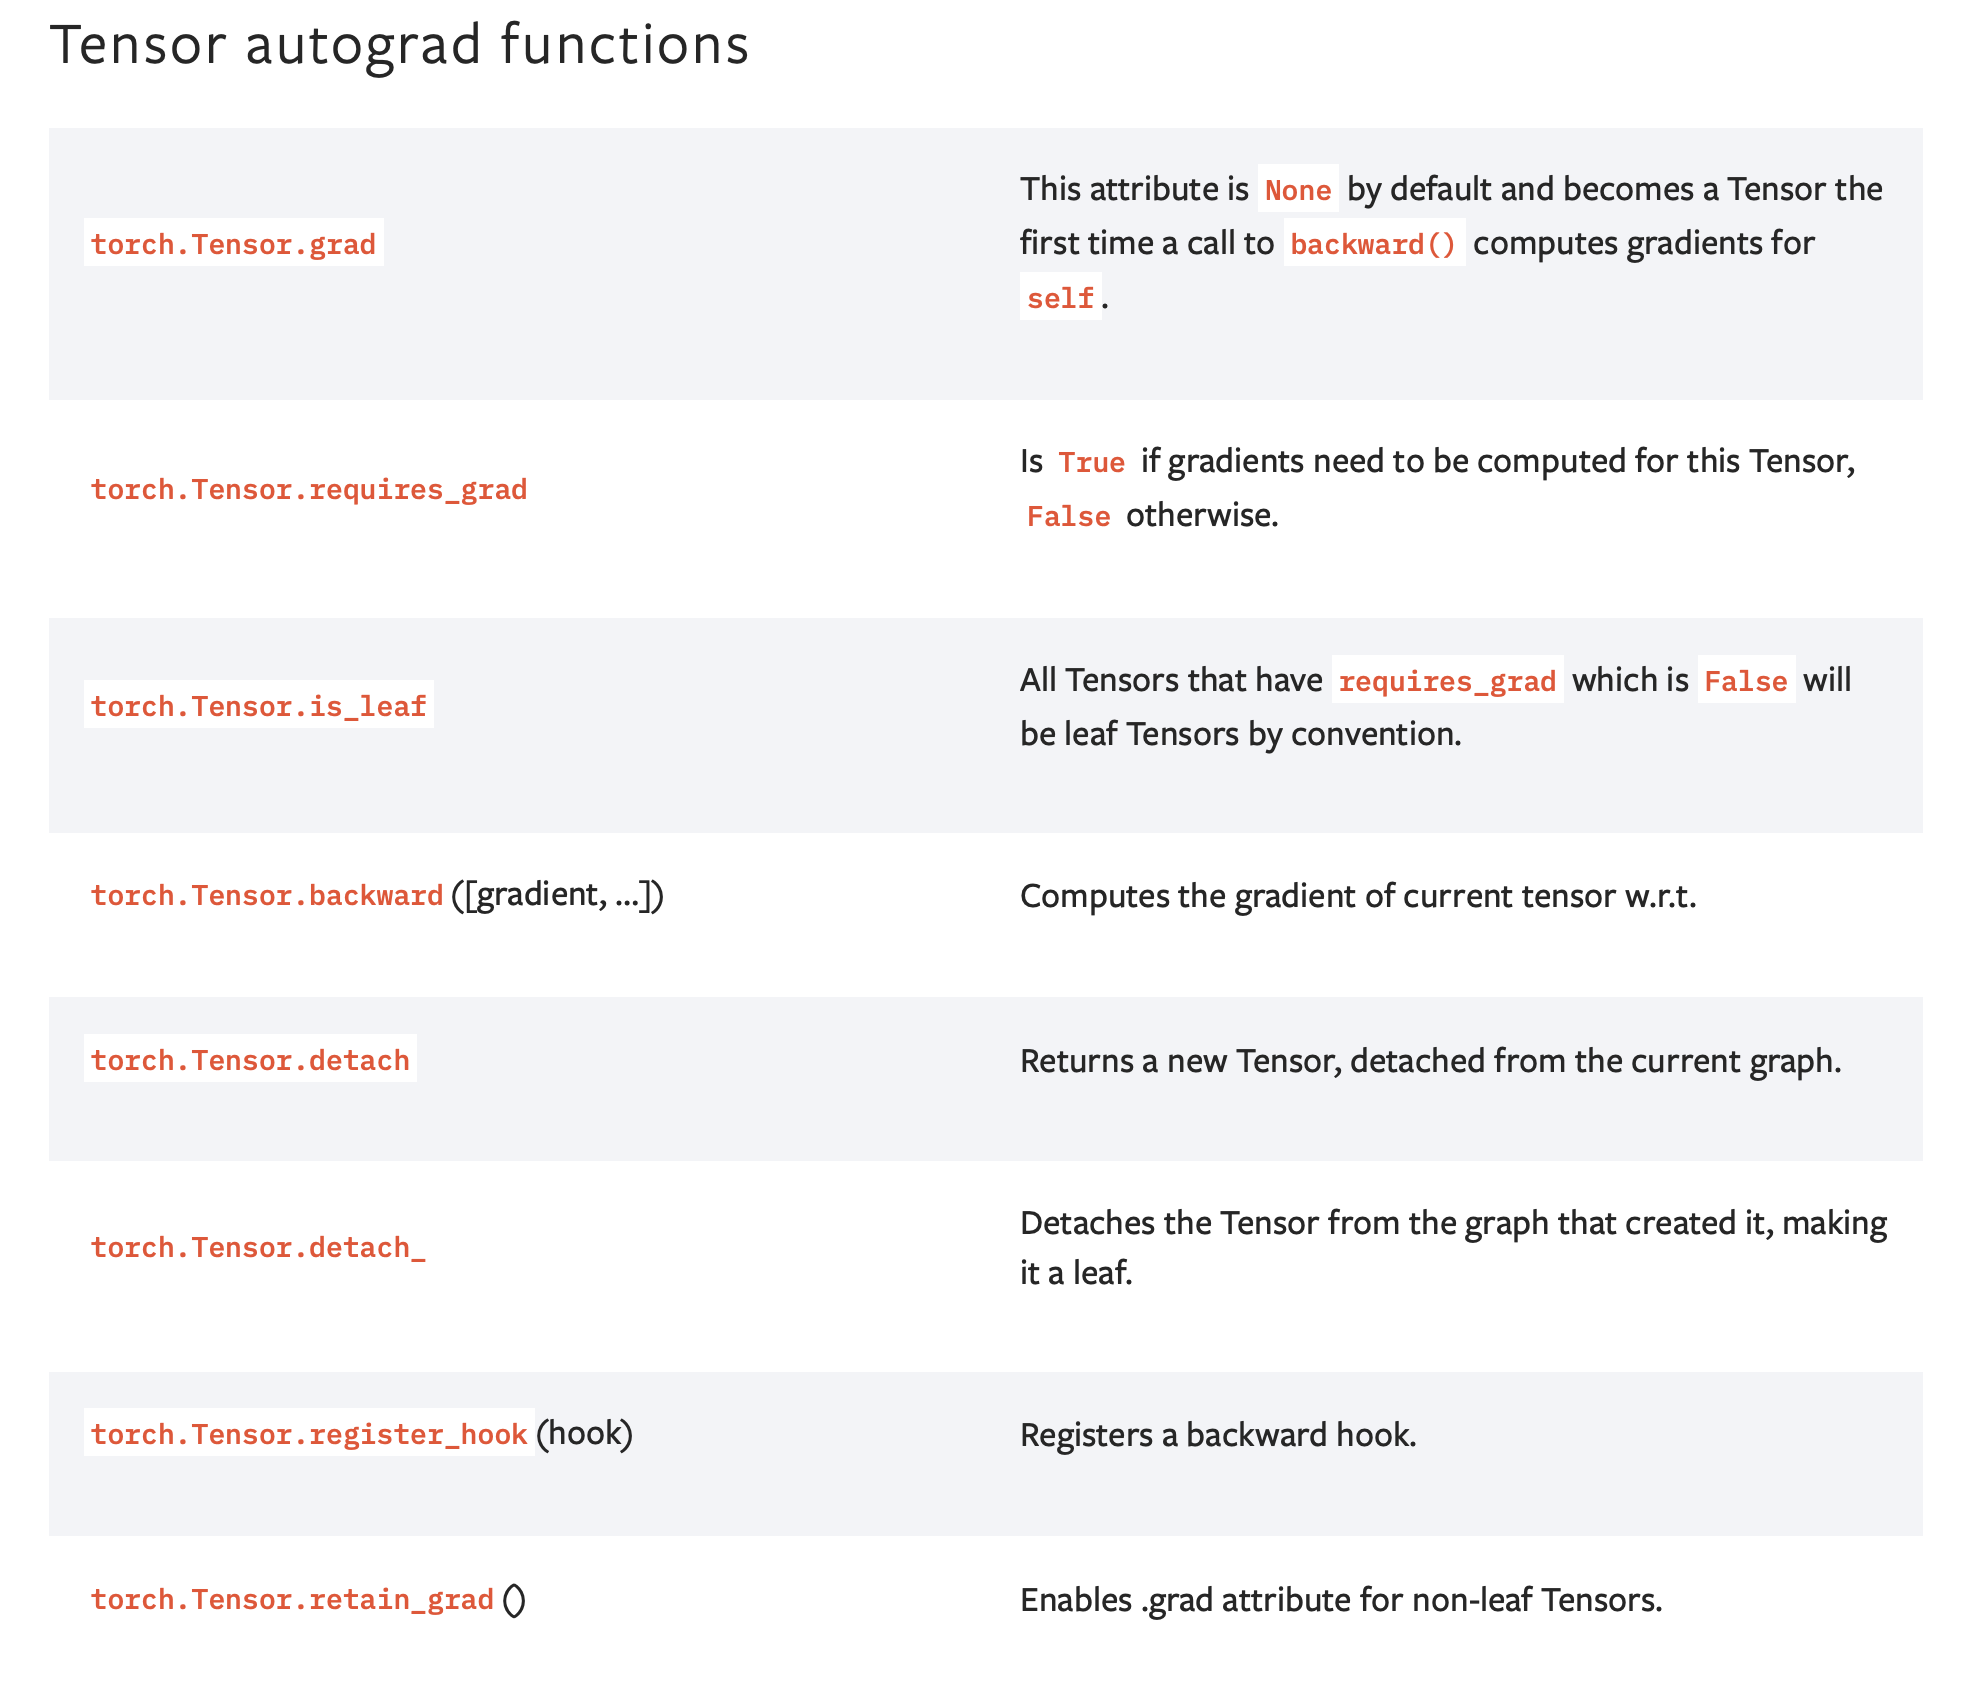This screenshot has width=1986, height=1692.
Task: Click the 'Registers a backward hook.' description
Action: pyautogui.click(x=1217, y=1435)
